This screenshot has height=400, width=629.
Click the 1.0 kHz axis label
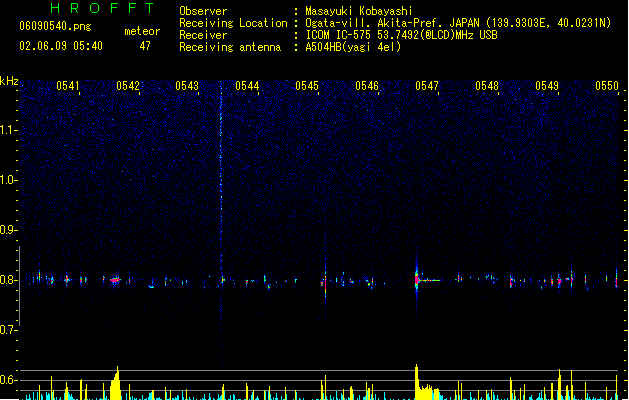point(8,180)
